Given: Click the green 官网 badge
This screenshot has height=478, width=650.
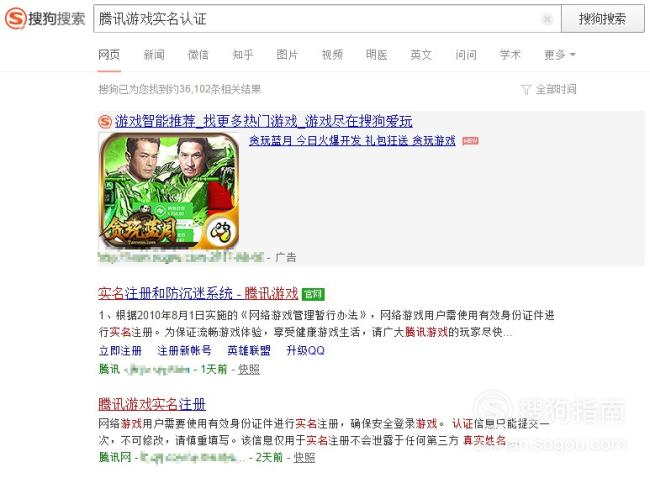Looking at the screenshot, I should click(x=313, y=294).
